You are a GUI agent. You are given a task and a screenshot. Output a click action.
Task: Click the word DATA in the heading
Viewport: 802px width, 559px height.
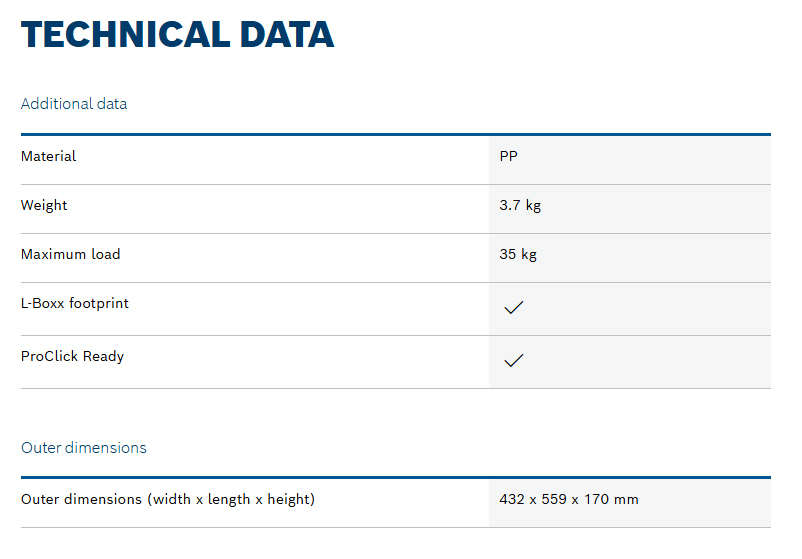[285, 35]
